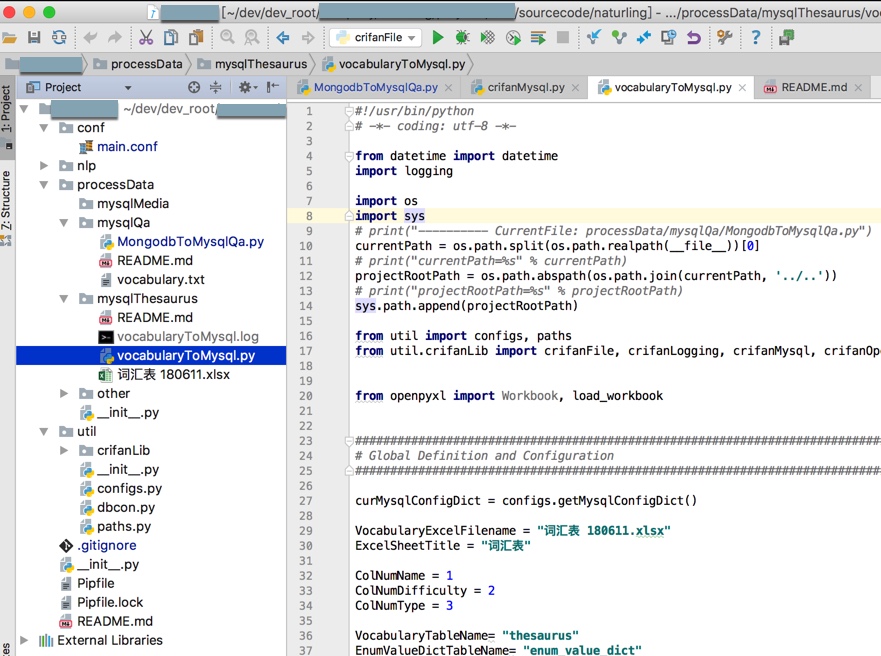Collapse the conf folder
This screenshot has height=656, width=881.
[44, 128]
